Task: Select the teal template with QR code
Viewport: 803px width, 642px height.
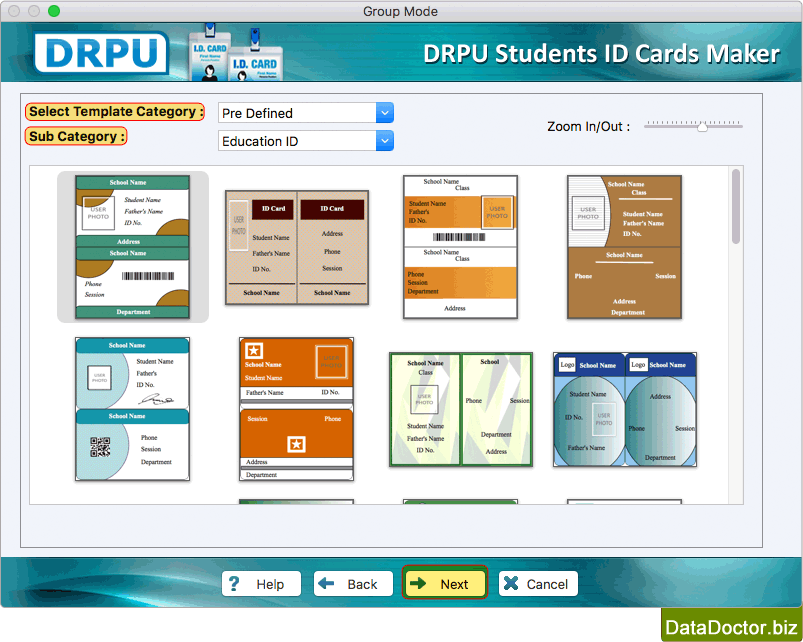Action: click(133, 409)
